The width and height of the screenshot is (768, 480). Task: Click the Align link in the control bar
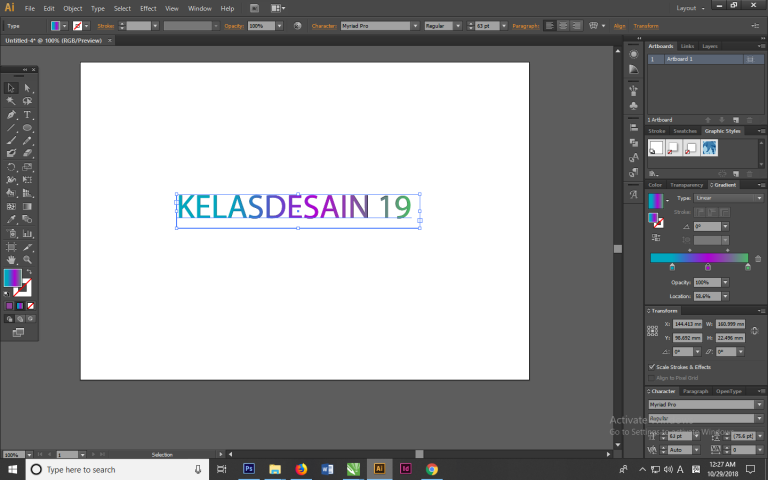click(x=619, y=25)
